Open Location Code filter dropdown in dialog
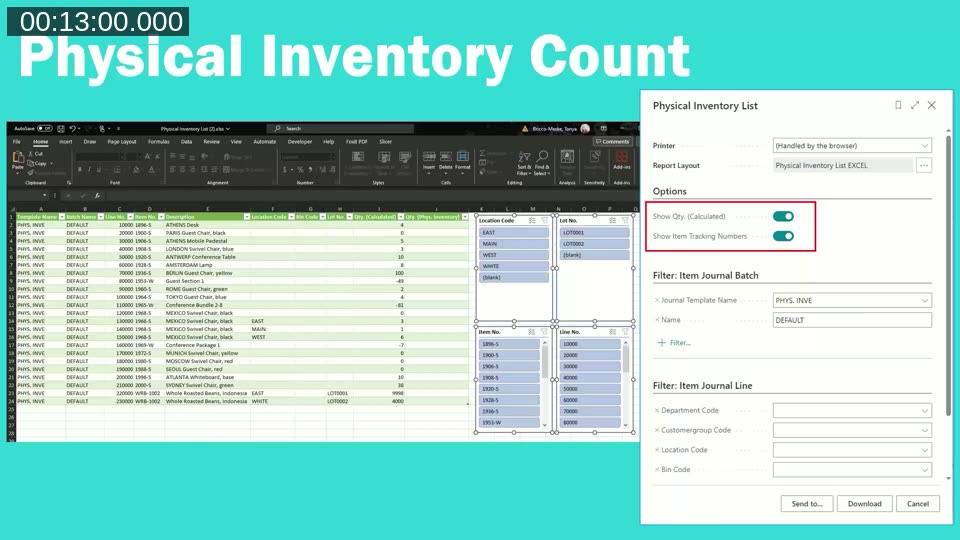This screenshot has height=540, width=960. point(924,450)
